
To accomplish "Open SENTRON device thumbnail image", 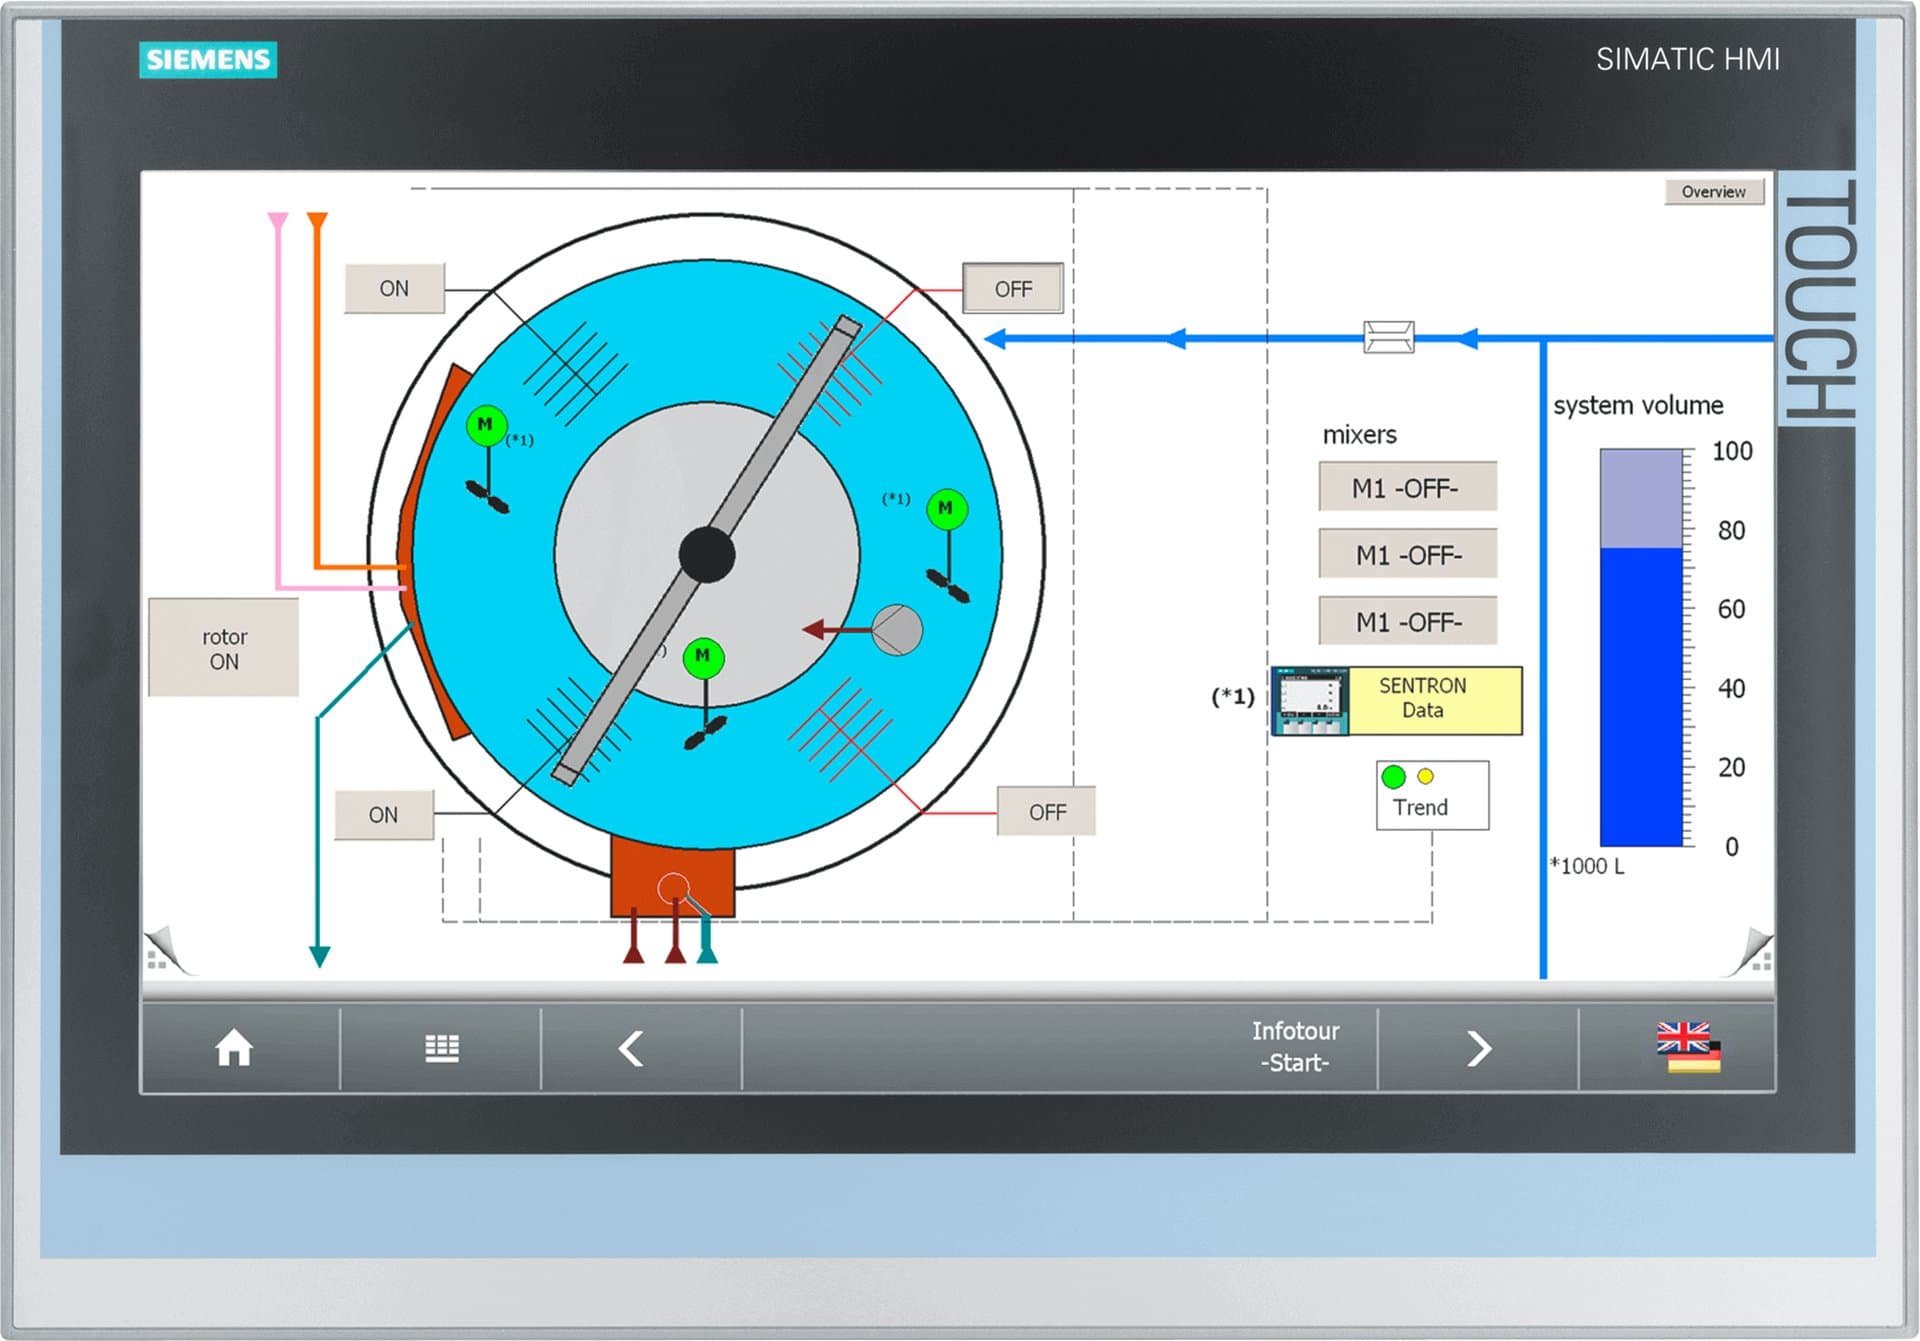I will coord(1310,701).
